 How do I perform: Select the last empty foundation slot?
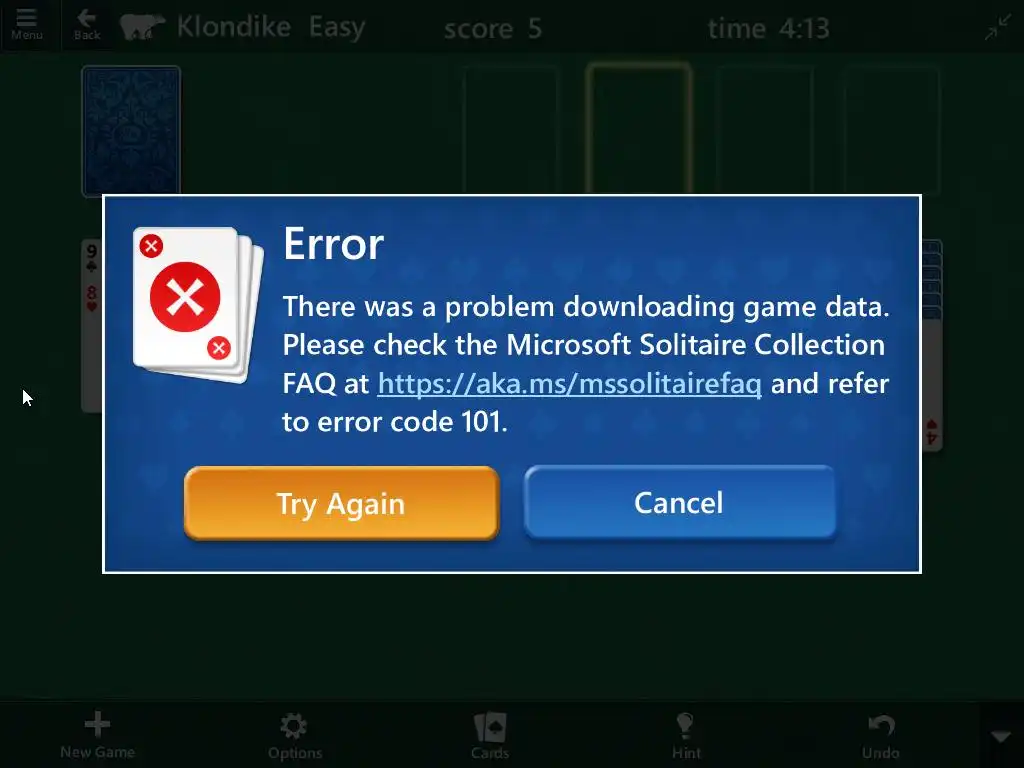(891, 129)
